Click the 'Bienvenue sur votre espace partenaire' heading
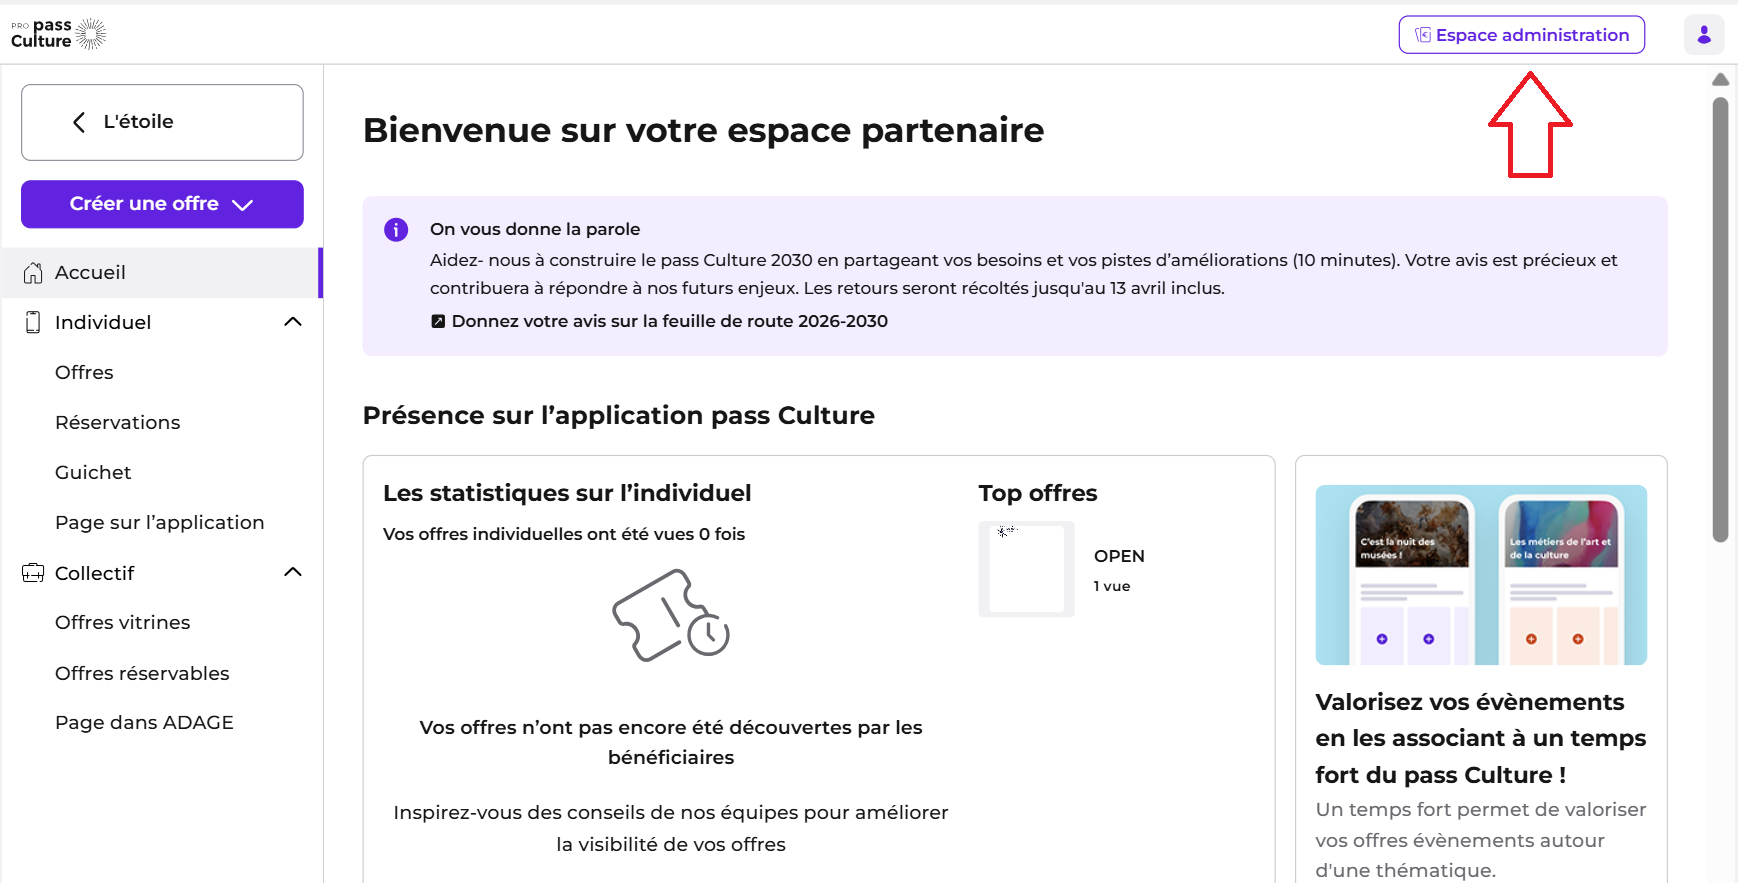This screenshot has height=883, width=1738. [x=704, y=130]
